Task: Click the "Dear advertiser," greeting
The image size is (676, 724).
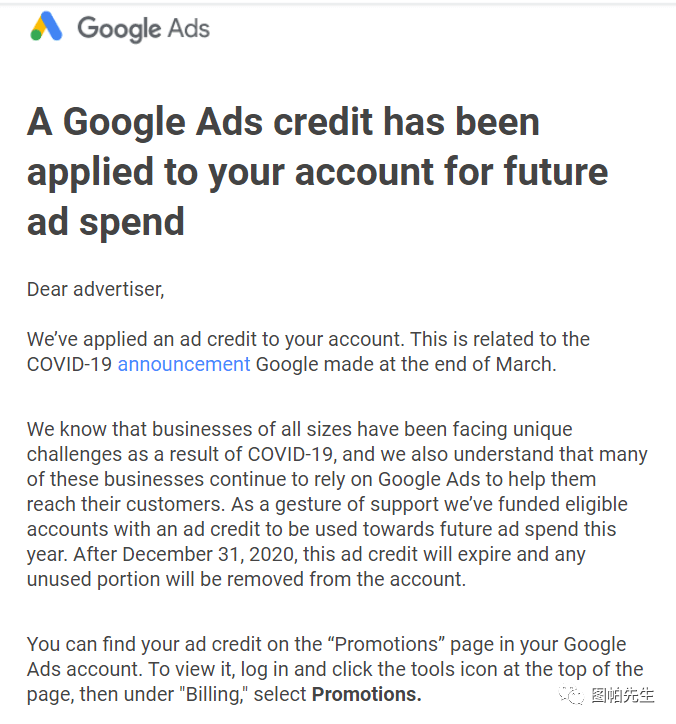Action: 96,290
